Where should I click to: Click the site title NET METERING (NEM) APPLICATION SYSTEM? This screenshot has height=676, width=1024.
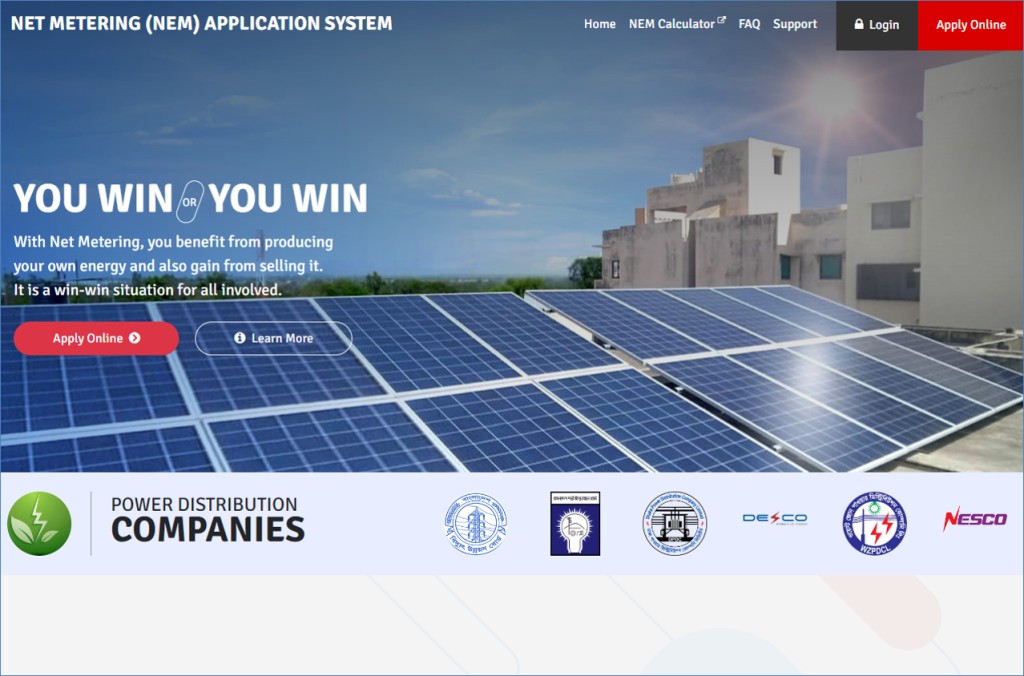202,24
